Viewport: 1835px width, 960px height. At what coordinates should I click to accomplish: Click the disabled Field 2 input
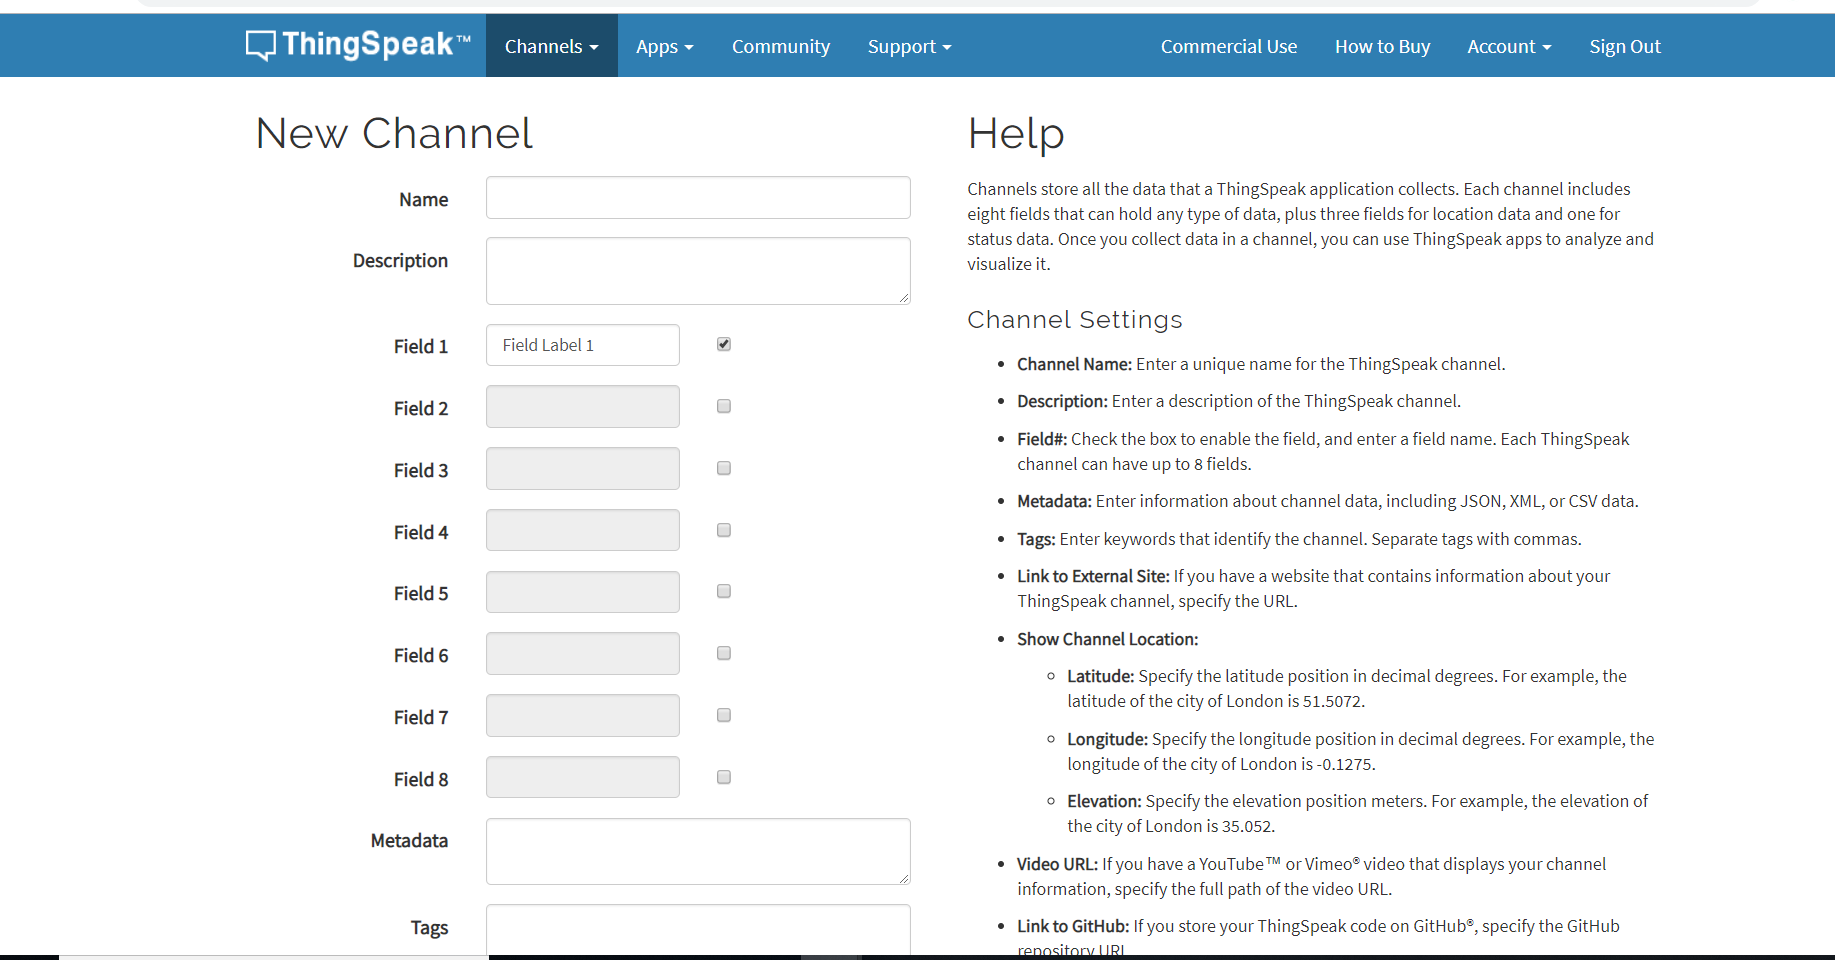[583, 407]
